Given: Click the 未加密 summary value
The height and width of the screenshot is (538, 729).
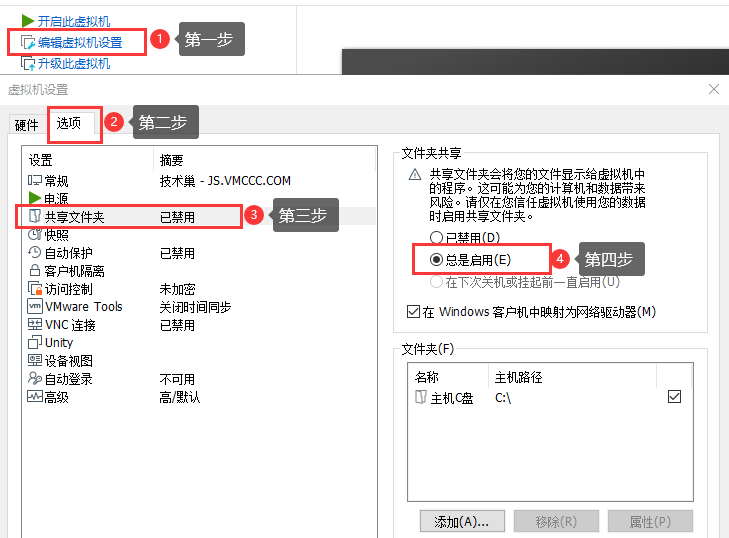Looking at the screenshot, I should (177, 289).
